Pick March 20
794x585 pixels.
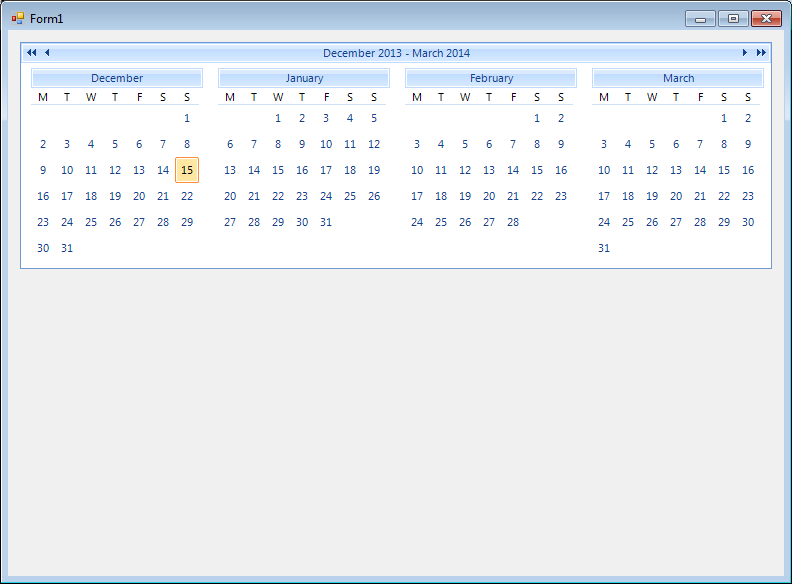[676, 196]
